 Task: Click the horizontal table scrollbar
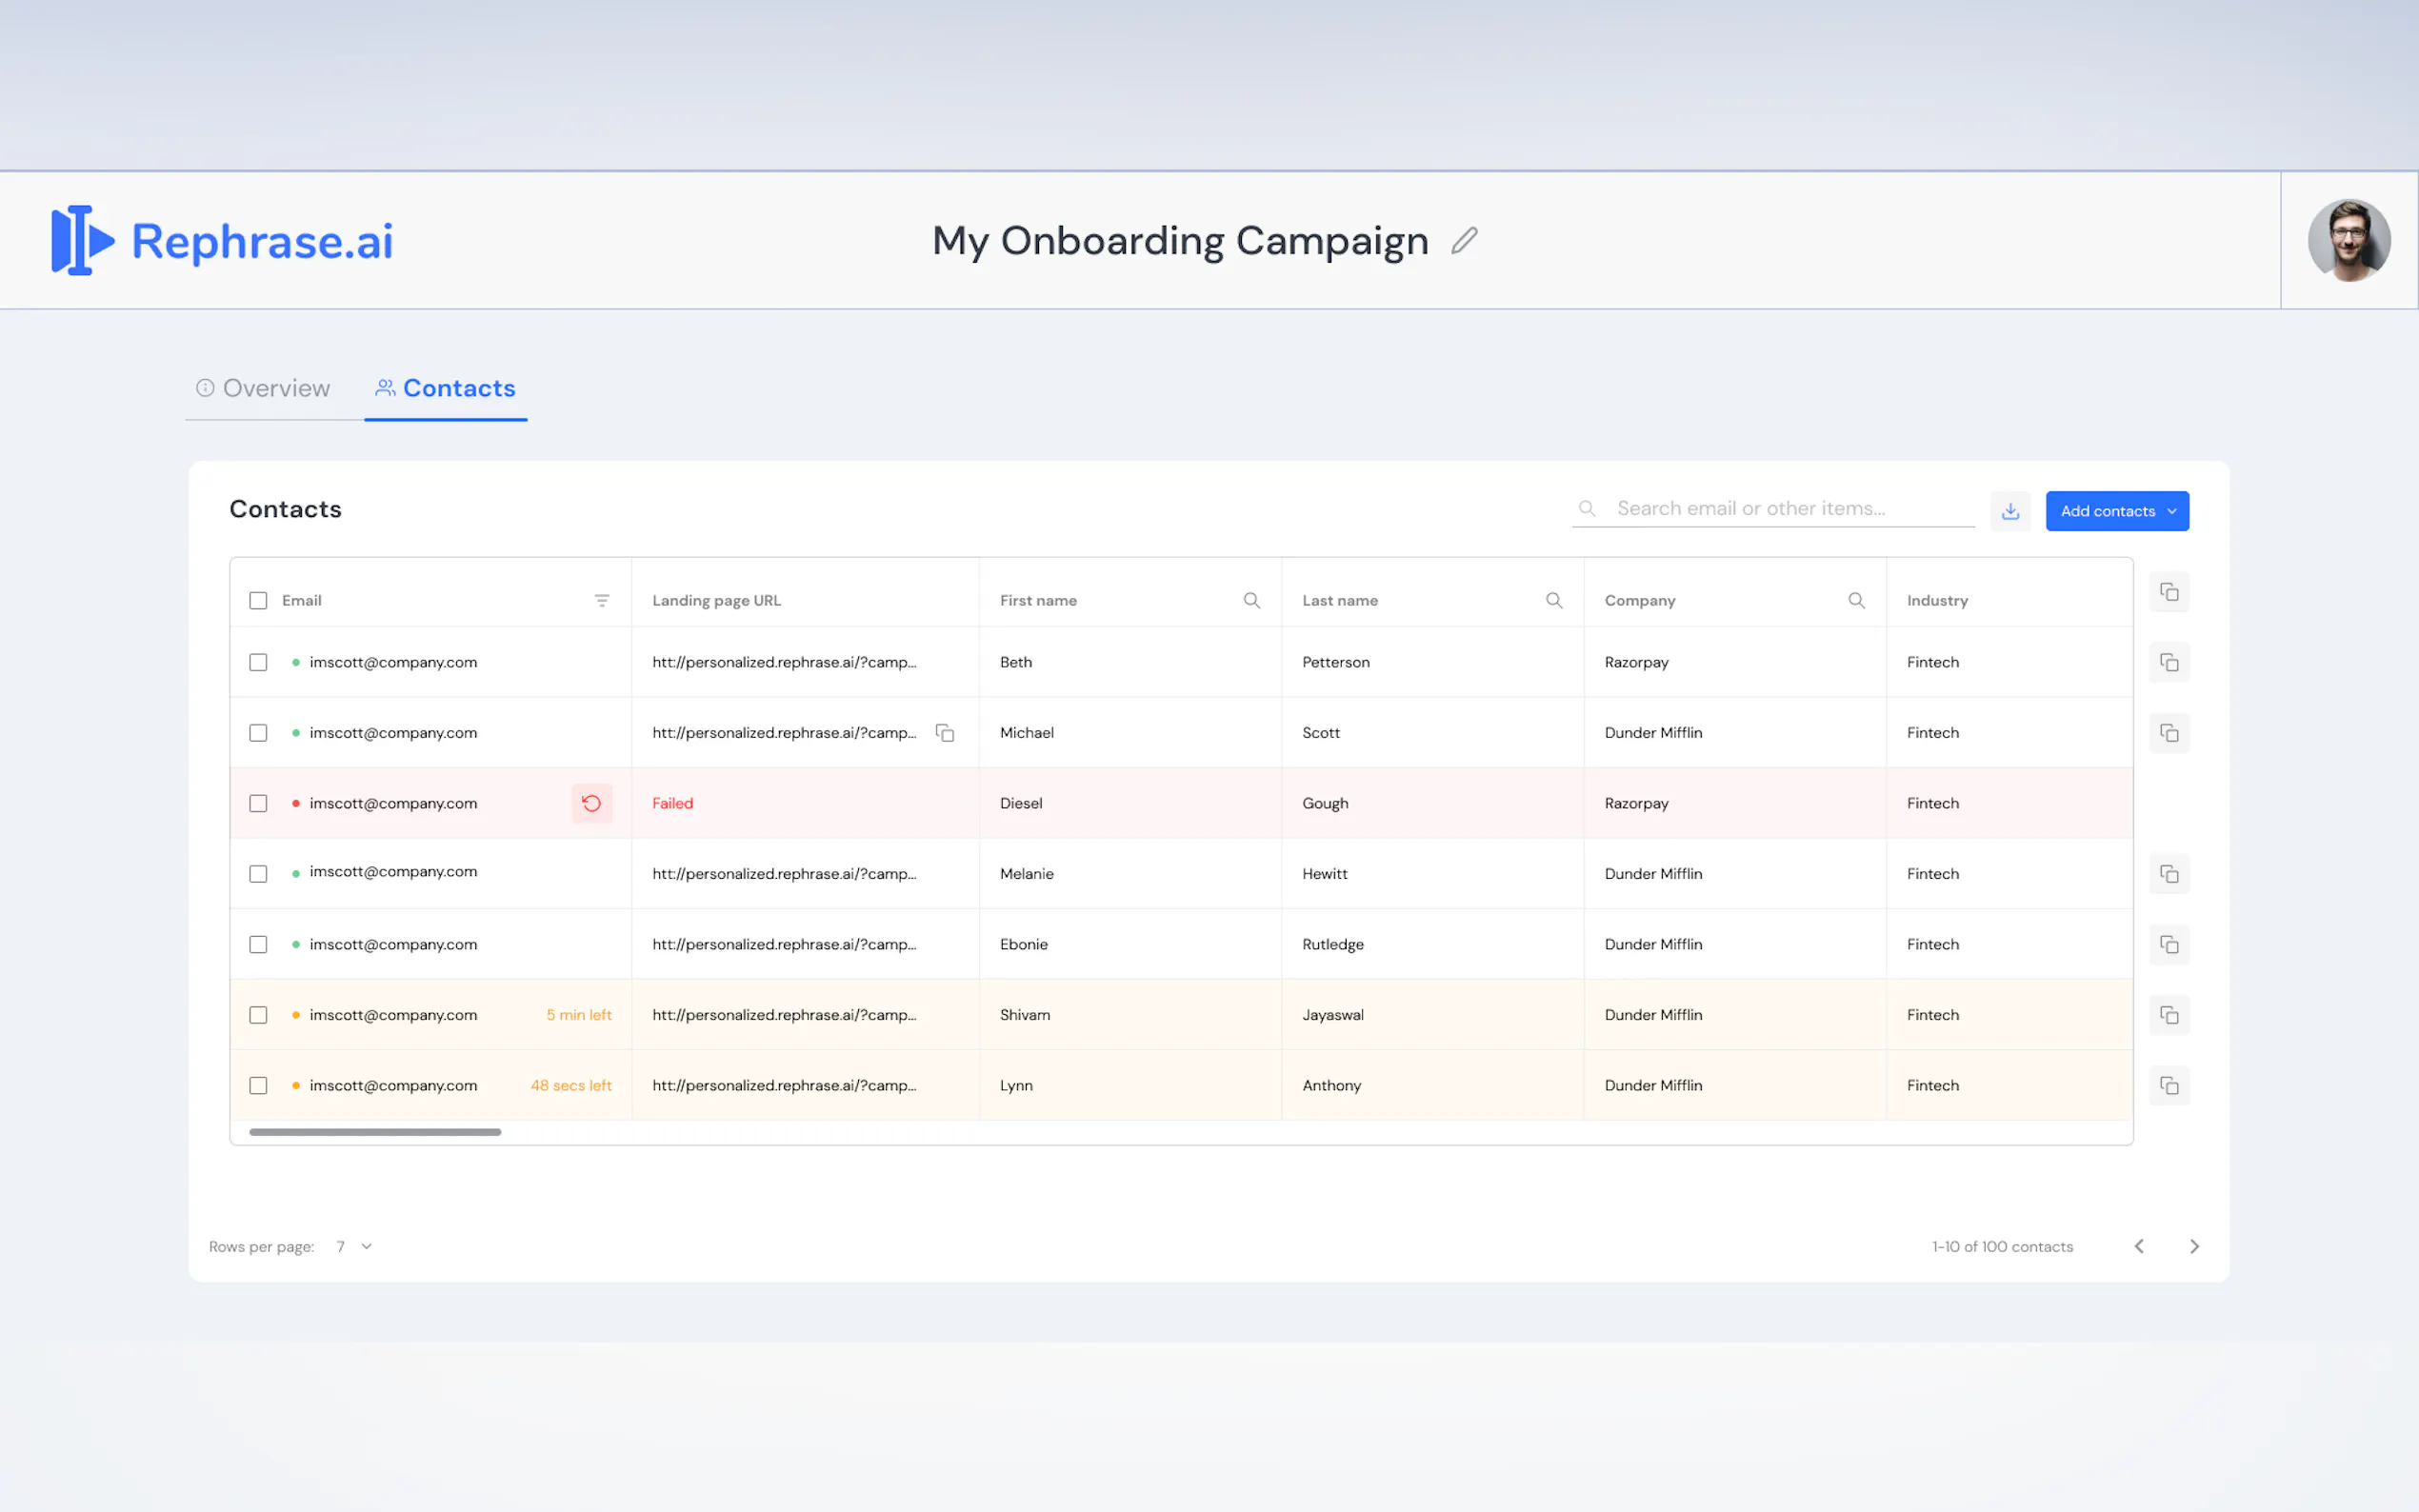[375, 1132]
